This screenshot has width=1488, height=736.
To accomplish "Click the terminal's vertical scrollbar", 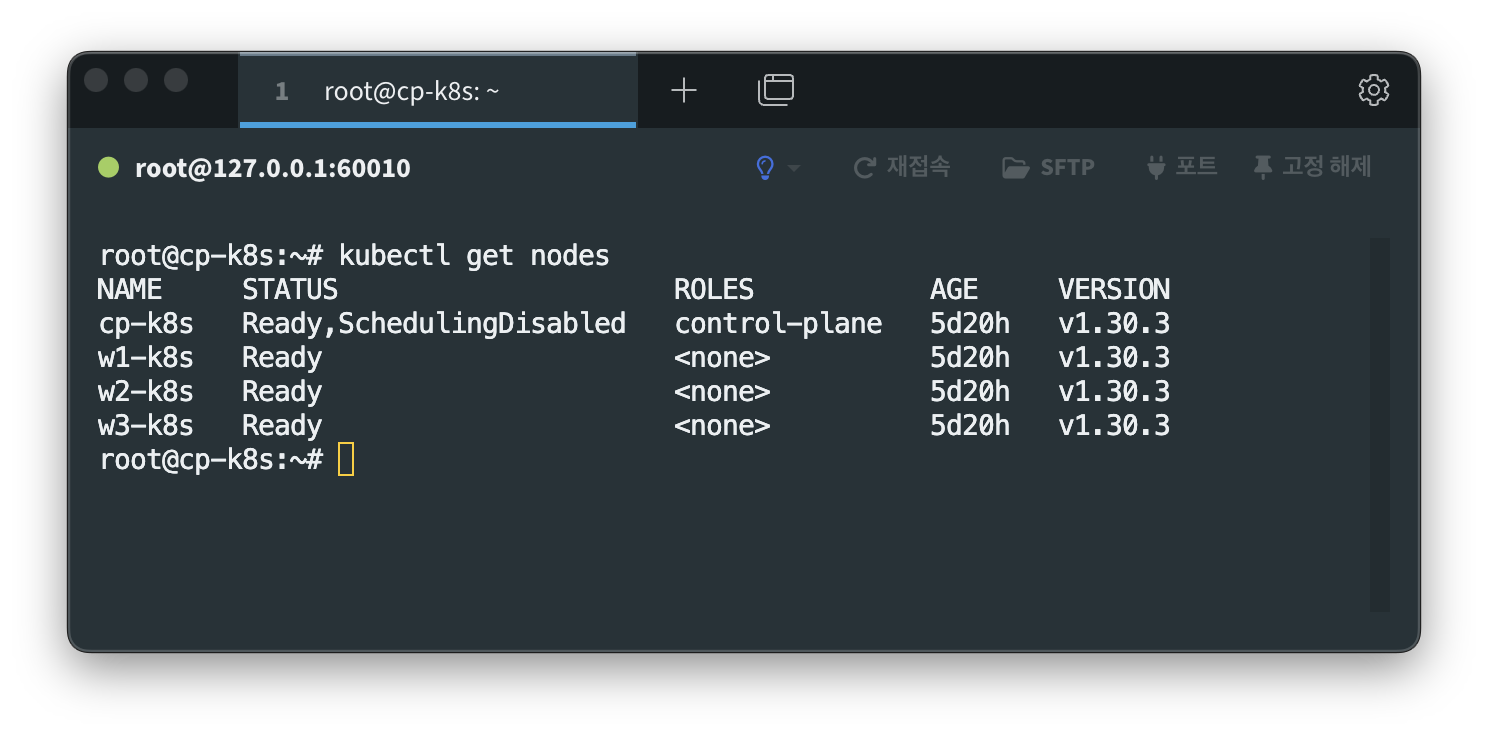I will tap(1379, 424).
